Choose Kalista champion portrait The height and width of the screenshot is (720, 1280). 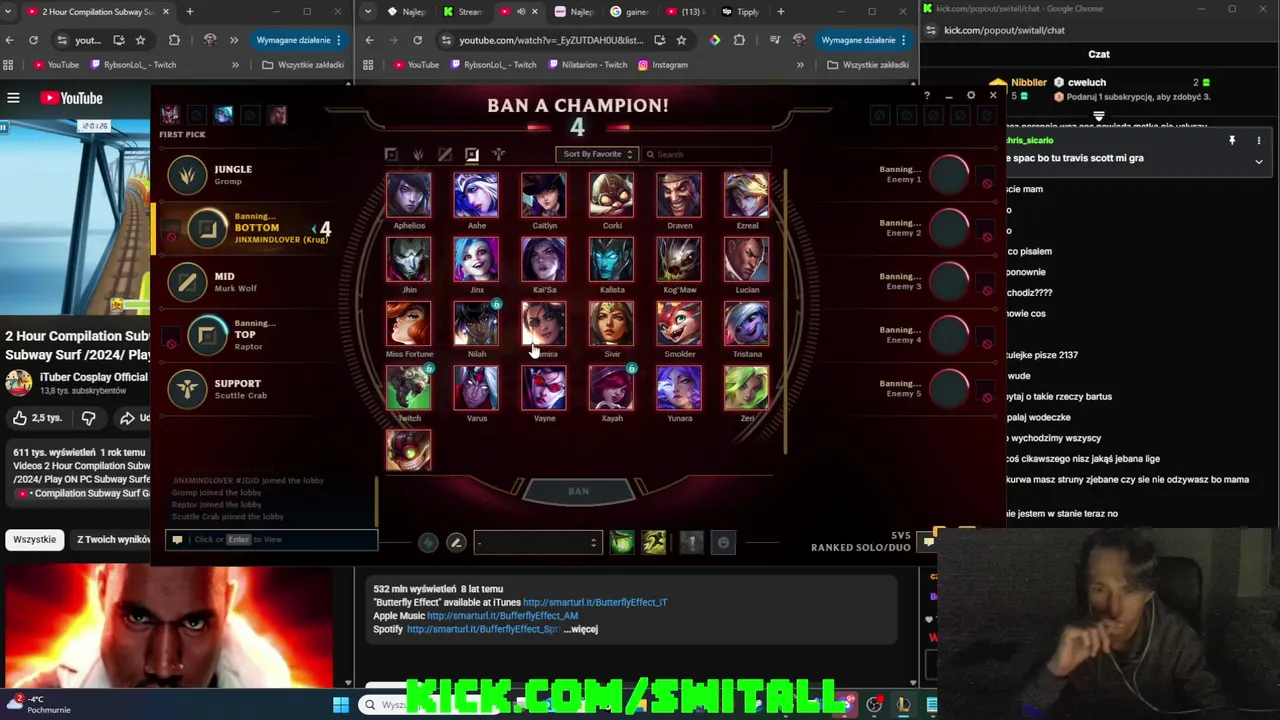(611, 259)
